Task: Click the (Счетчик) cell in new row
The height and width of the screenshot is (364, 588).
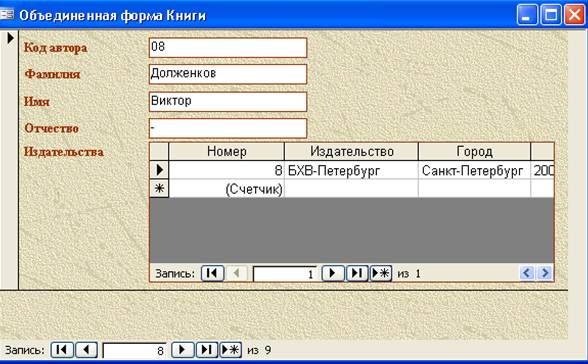Action: pos(226,189)
